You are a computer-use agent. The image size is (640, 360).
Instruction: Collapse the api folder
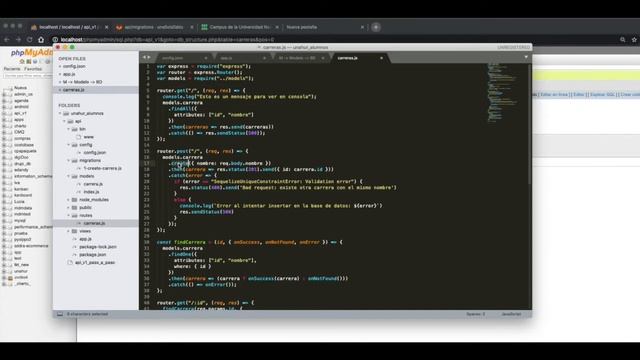tap(64, 121)
